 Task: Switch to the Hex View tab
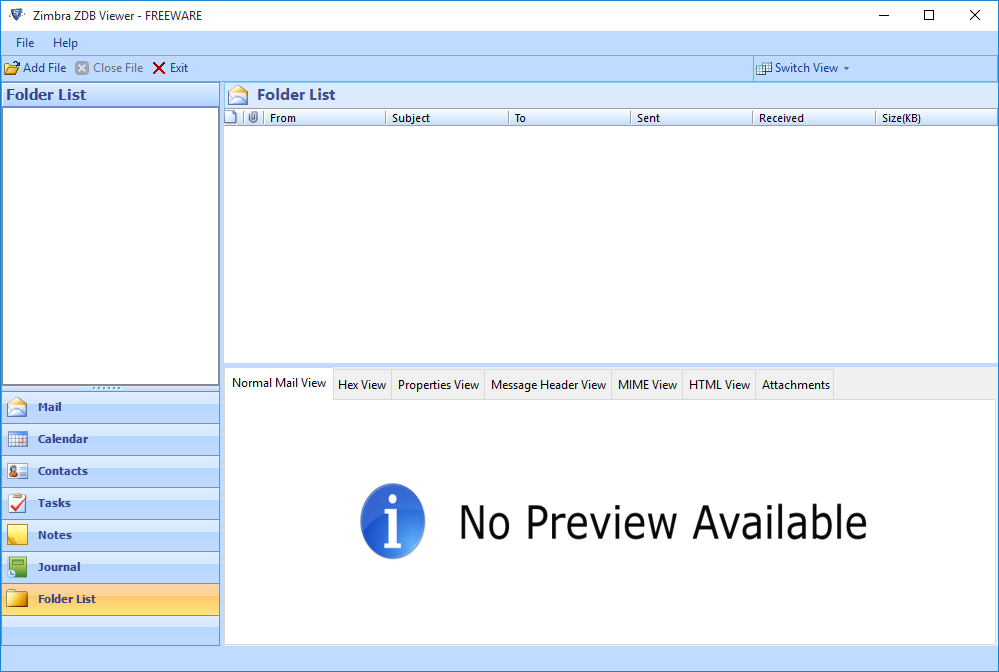(362, 385)
